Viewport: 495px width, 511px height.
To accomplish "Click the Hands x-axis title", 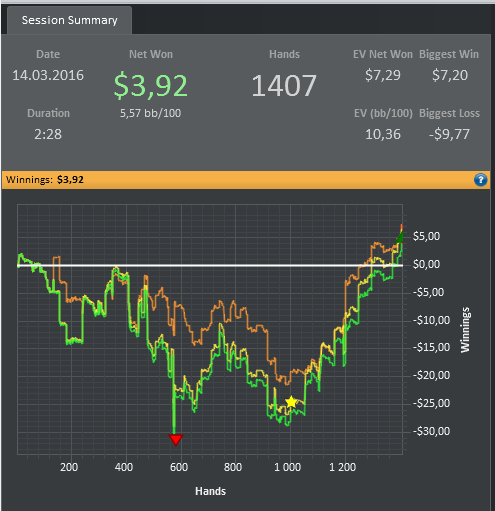I will pyautogui.click(x=210, y=491).
